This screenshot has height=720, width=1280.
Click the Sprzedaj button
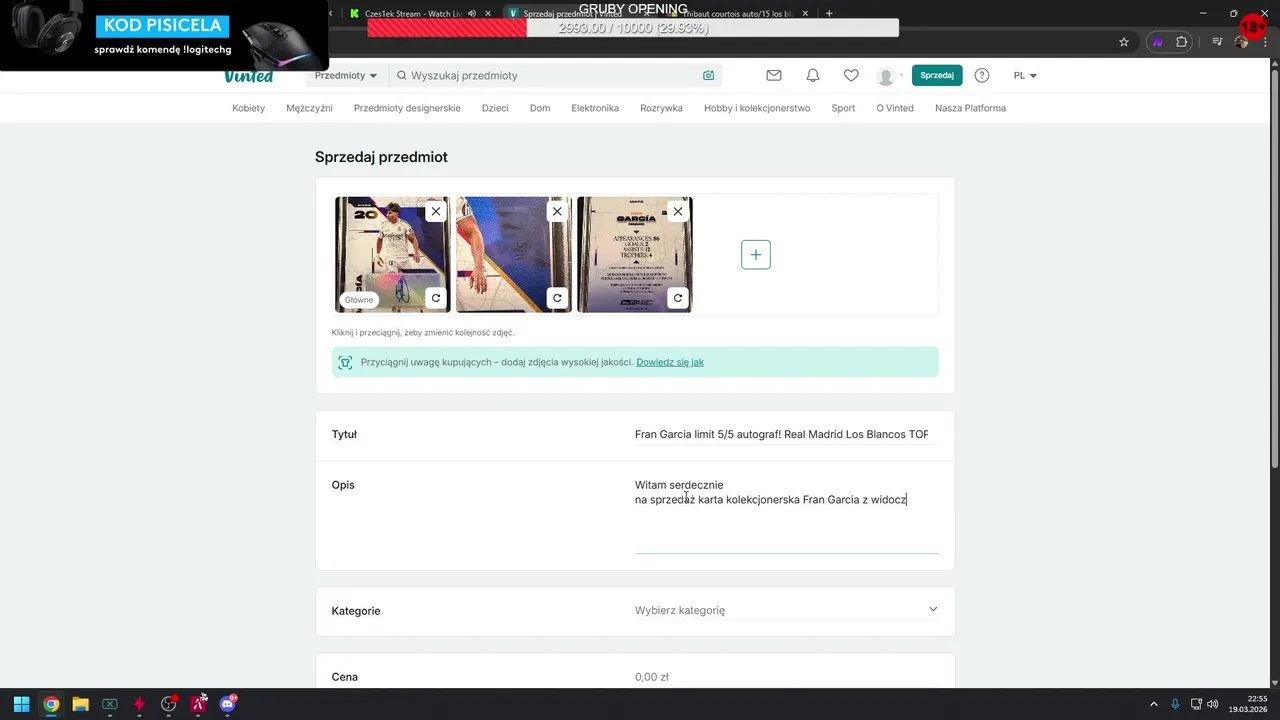pyautogui.click(x=937, y=75)
